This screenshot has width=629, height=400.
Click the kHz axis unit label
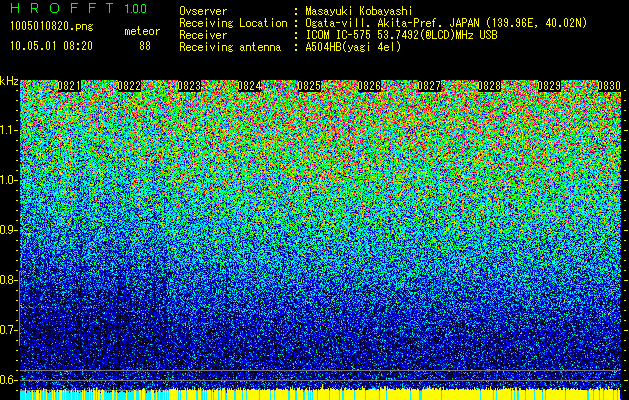pyautogui.click(x=9, y=81)
